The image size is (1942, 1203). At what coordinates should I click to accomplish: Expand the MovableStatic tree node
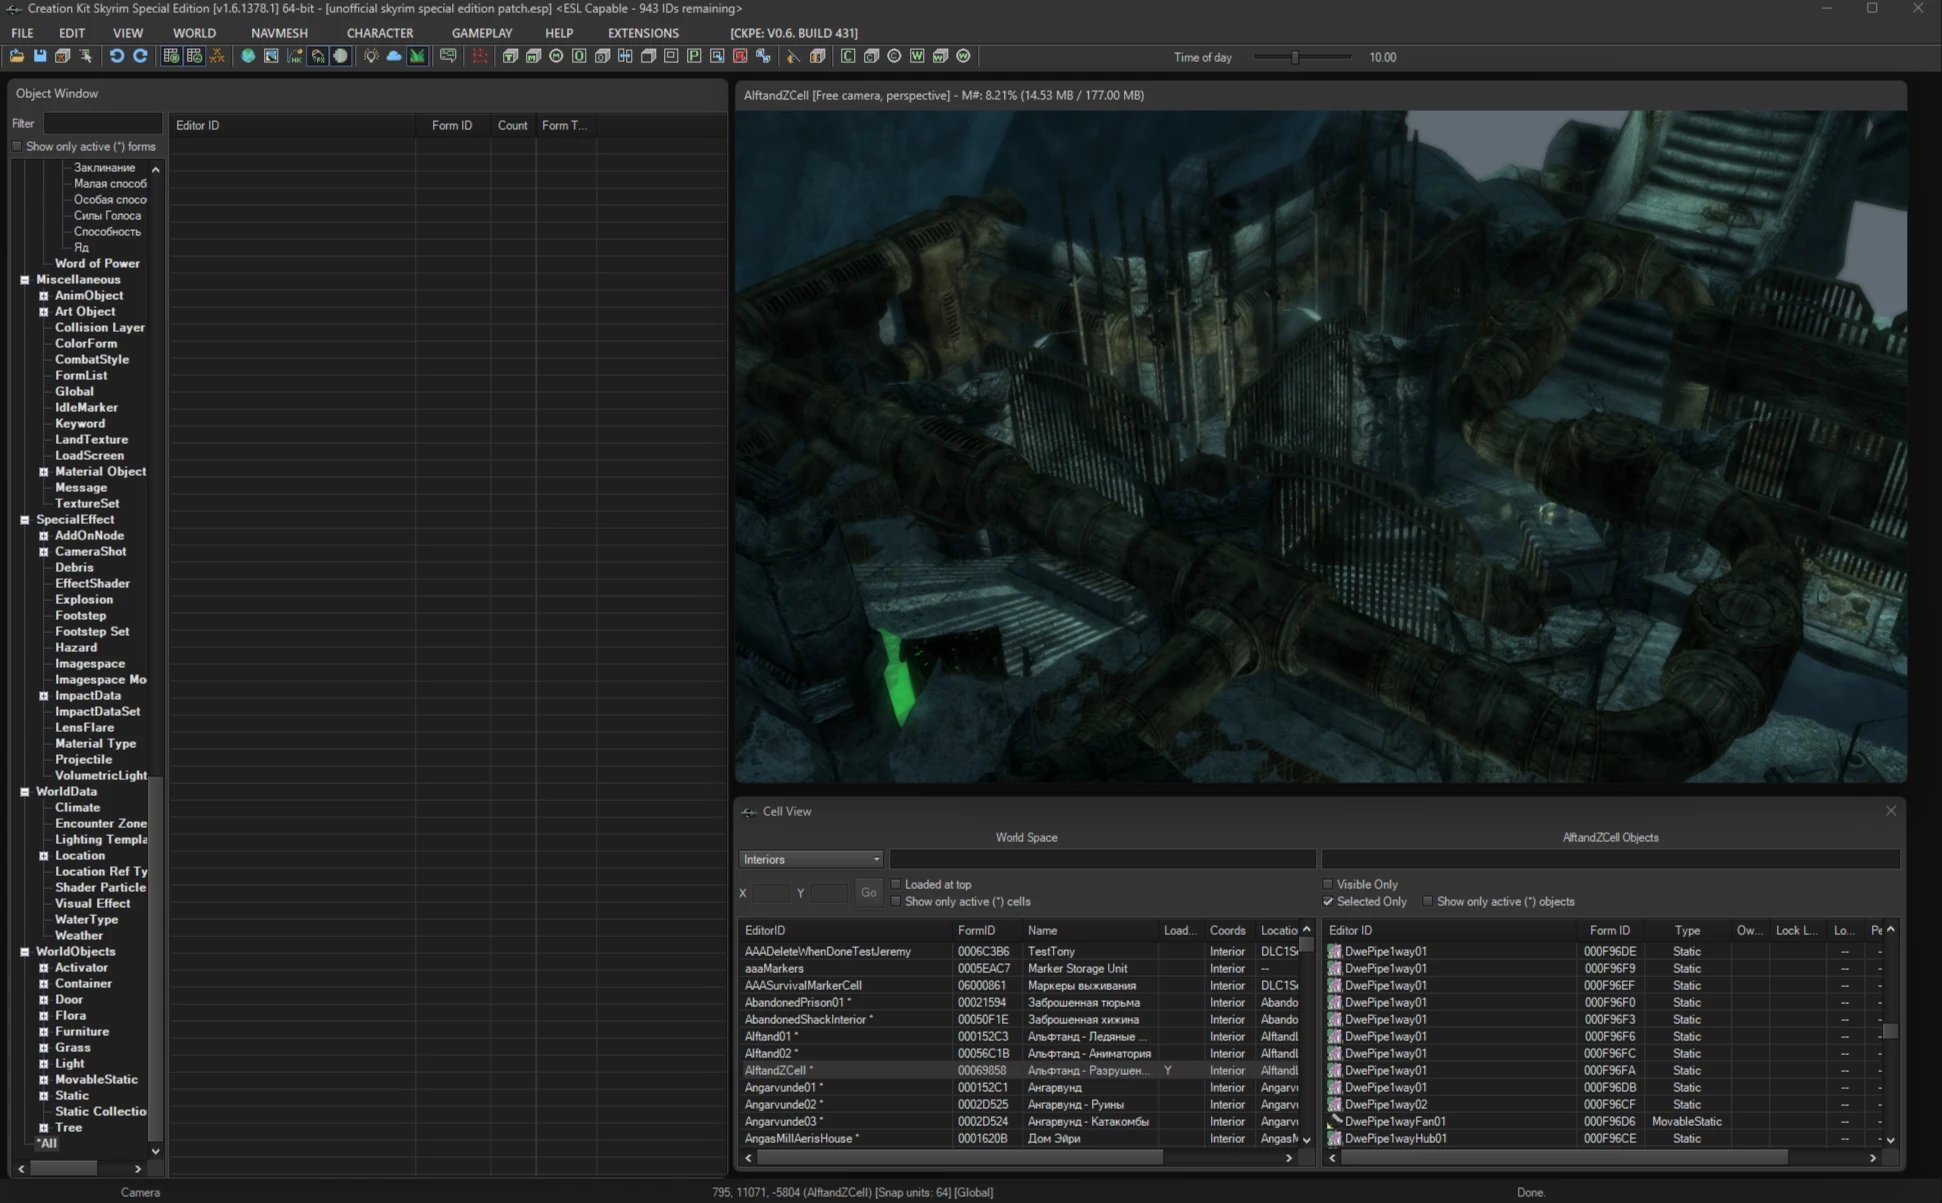coord(44,1080)
